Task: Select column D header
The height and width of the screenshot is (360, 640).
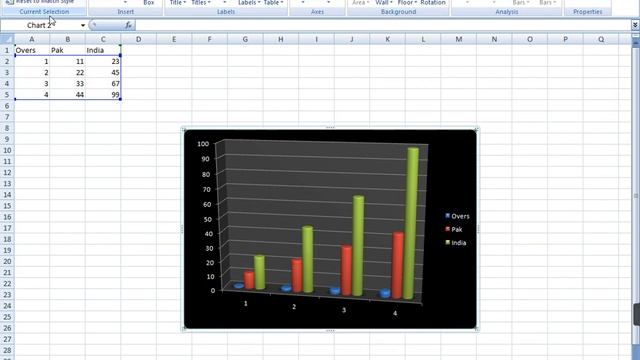Action: coord(138,39)
